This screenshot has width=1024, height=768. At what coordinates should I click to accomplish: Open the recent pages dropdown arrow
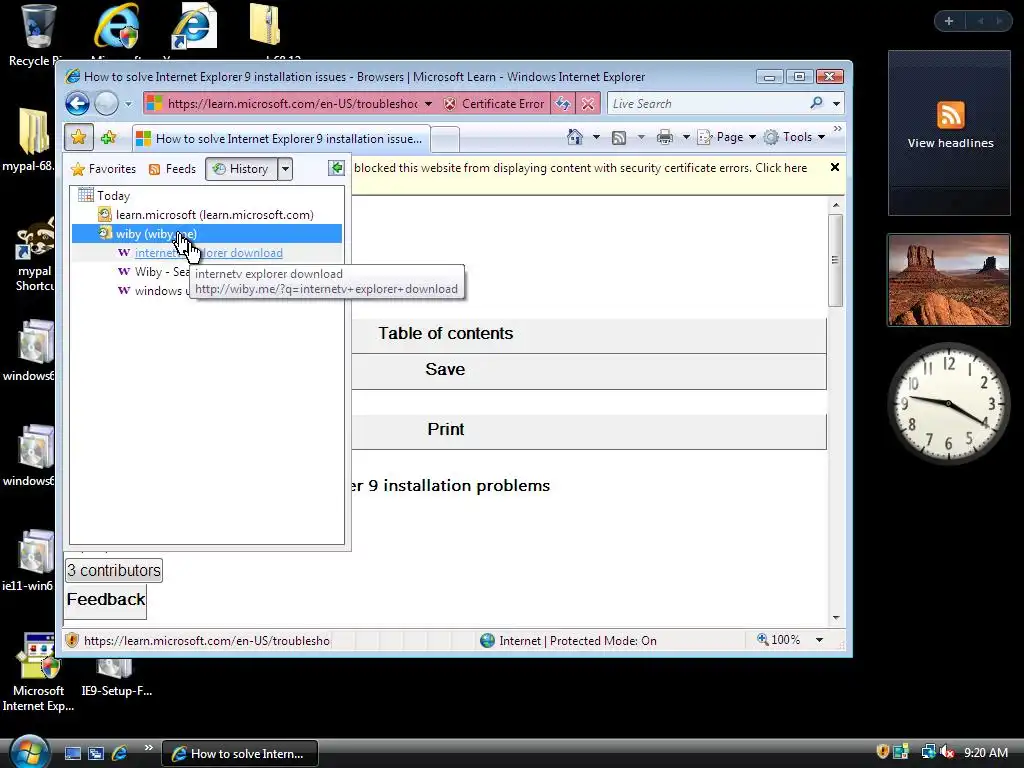click(x=129, y=104)
